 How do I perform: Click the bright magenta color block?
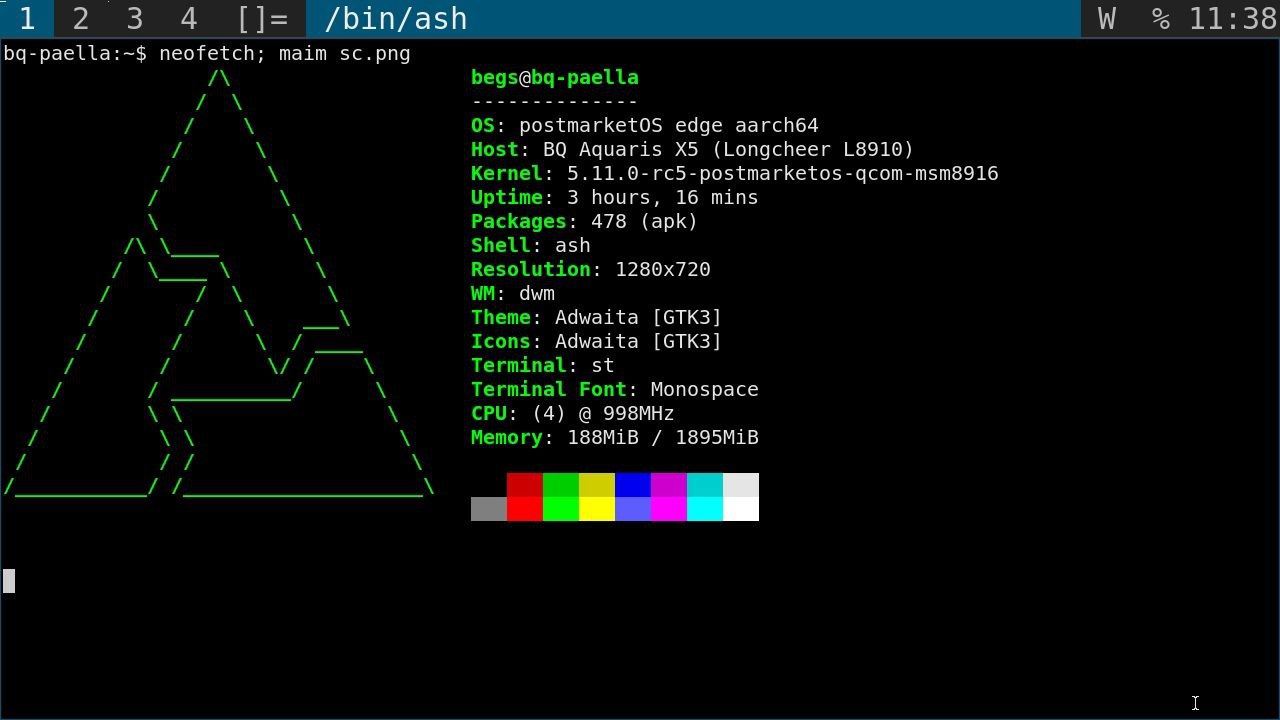669,509
